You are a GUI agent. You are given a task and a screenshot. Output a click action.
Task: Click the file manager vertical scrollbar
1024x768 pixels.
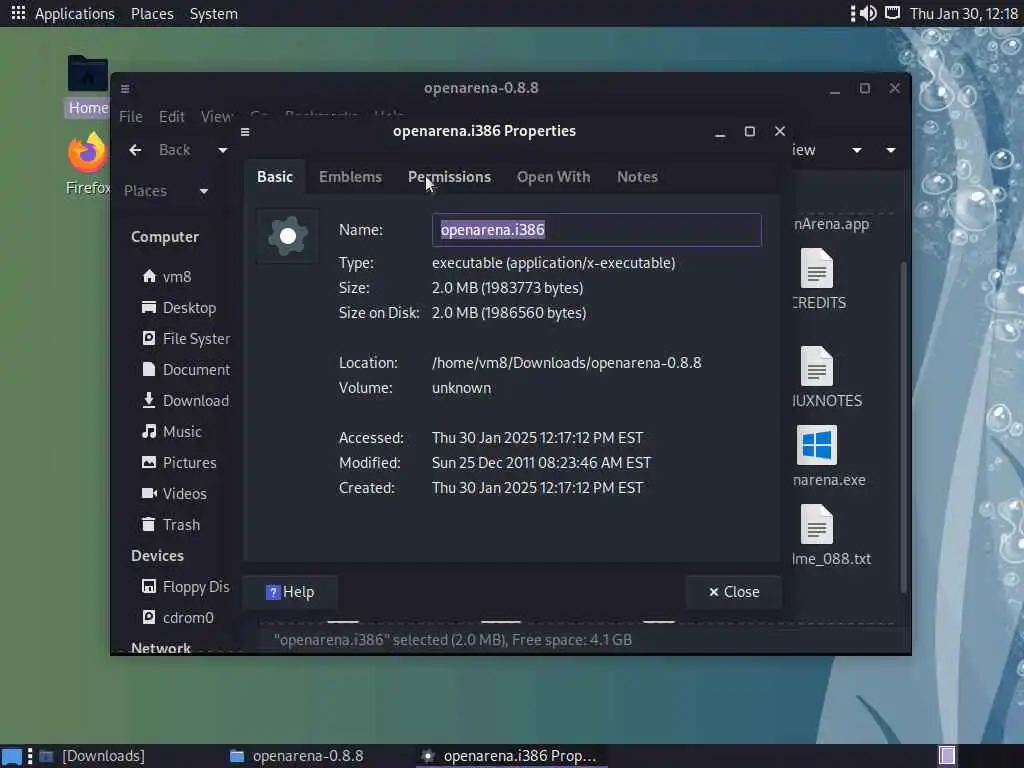click(904, 427)
